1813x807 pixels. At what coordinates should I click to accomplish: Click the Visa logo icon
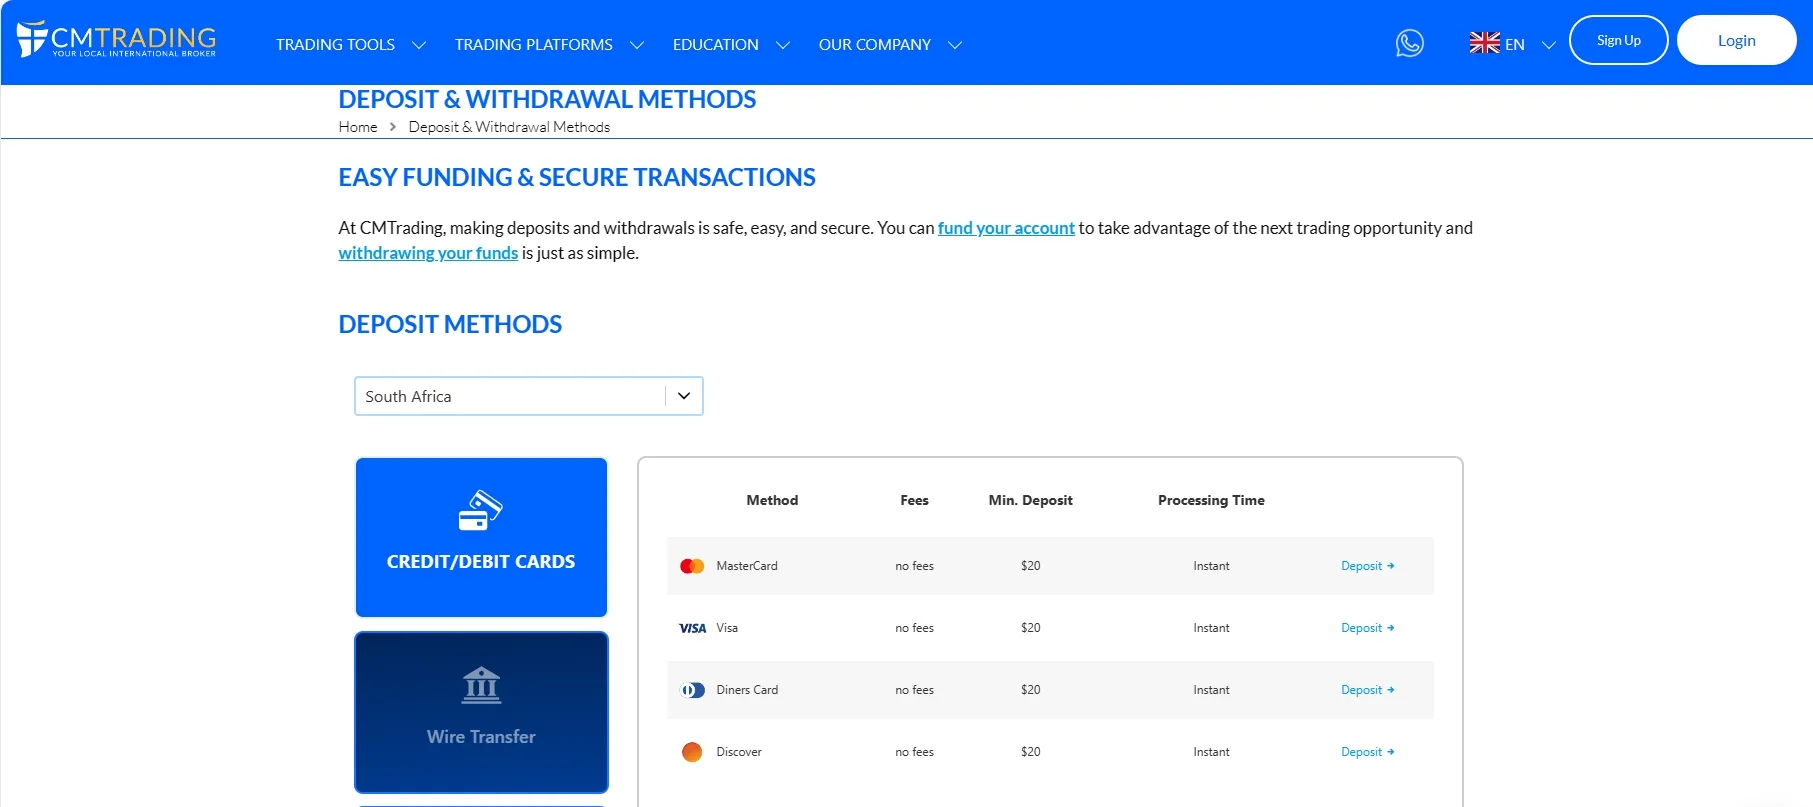click(x=692, y=628)
